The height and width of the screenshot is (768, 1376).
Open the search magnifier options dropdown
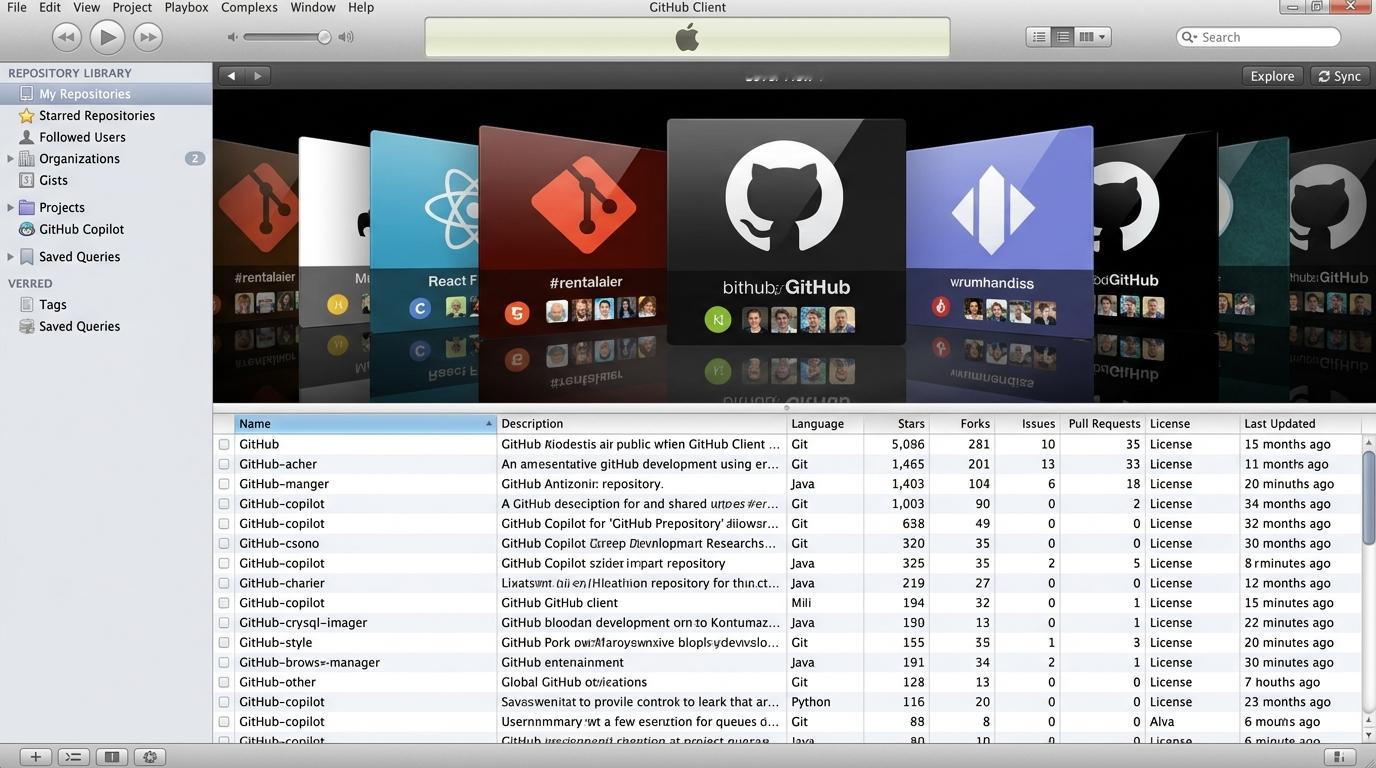[x=1189, y=37]
